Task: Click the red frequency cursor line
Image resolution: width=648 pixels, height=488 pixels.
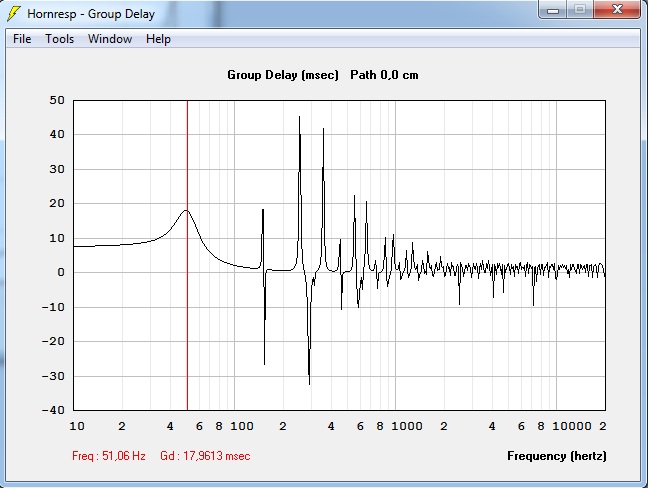Action: pos(187,255)
